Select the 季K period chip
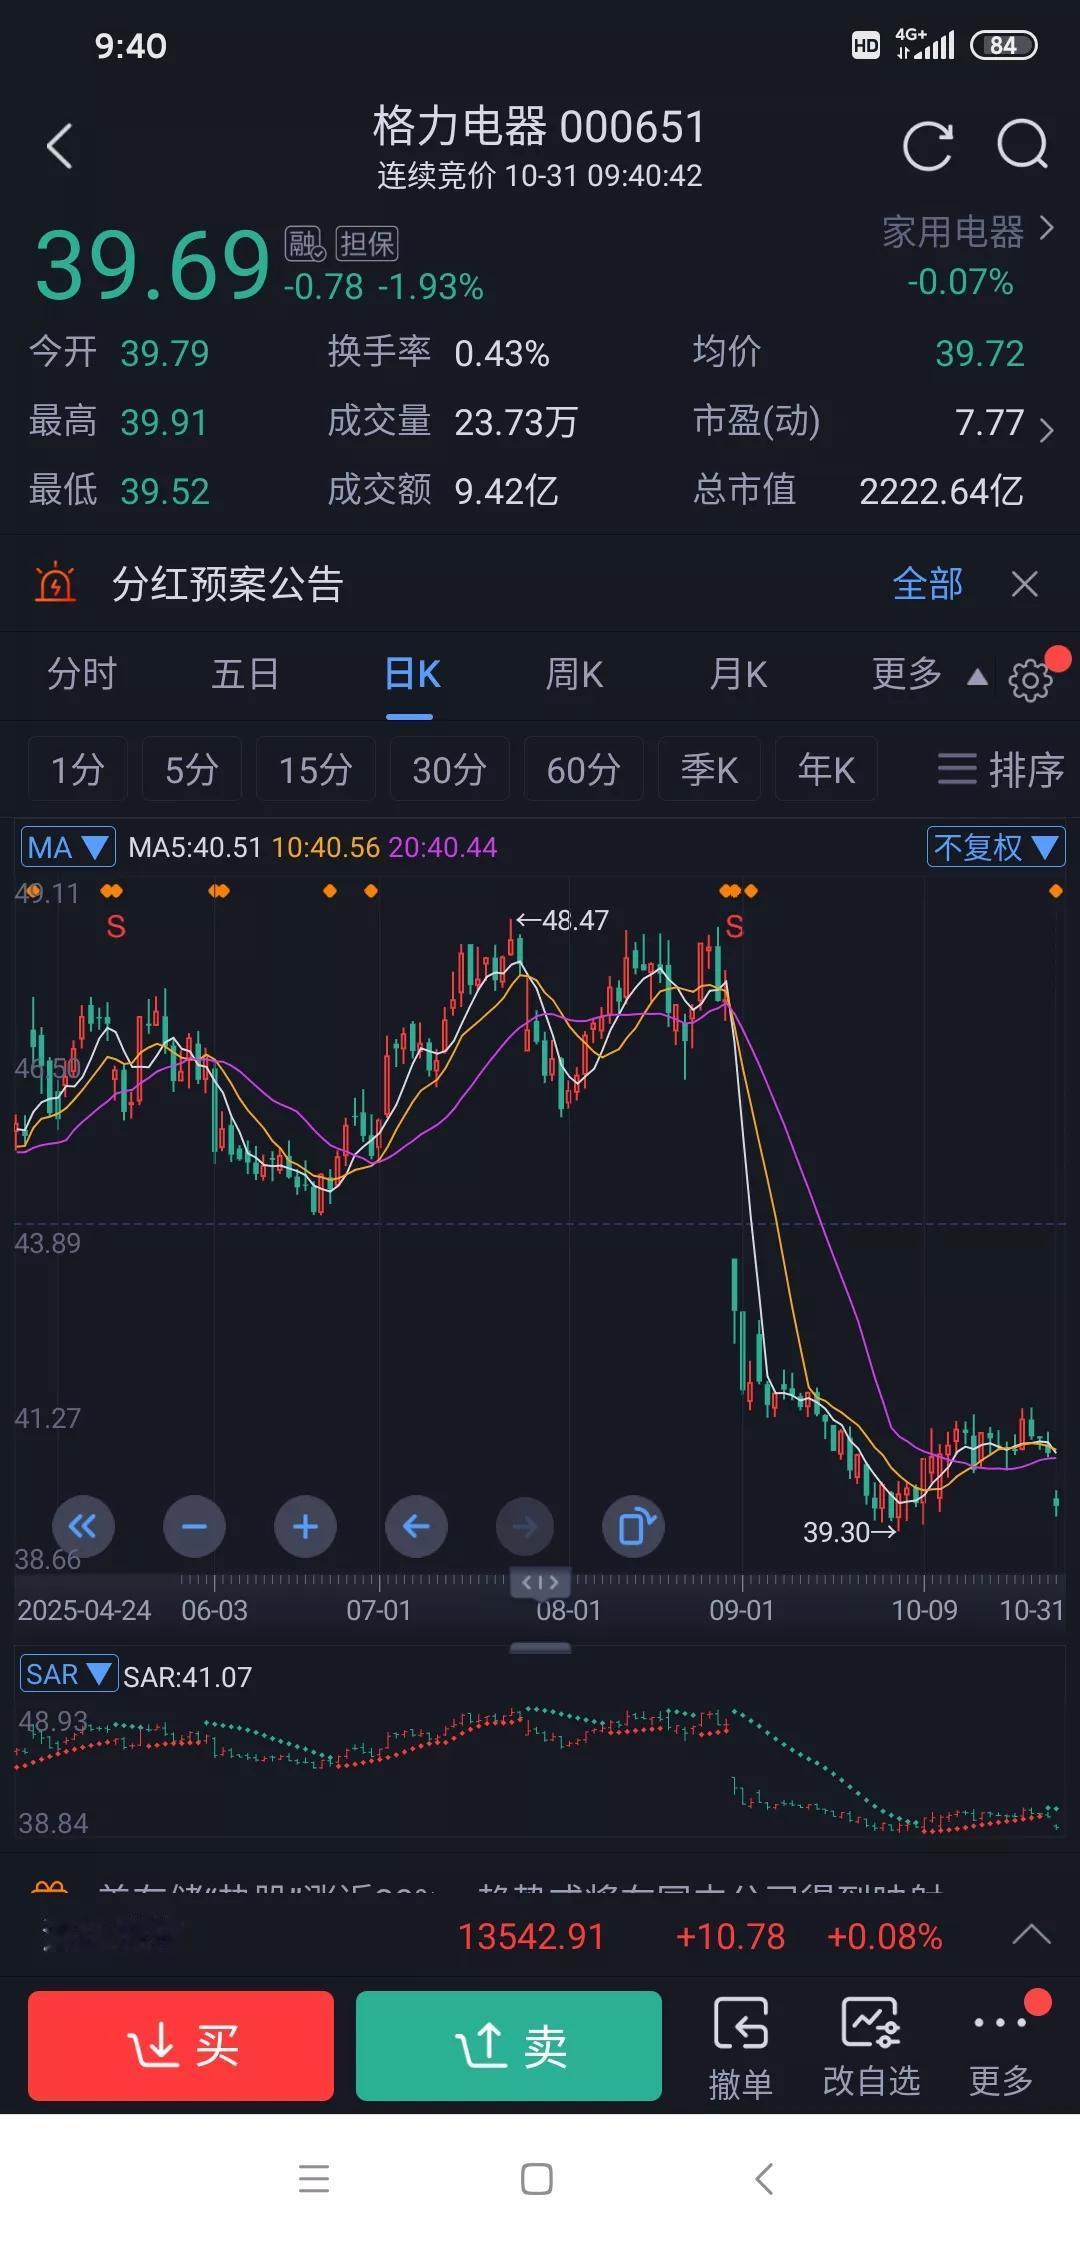Image resolution: width=1080 pixels, height=2244 pixels. pos(709,769)
